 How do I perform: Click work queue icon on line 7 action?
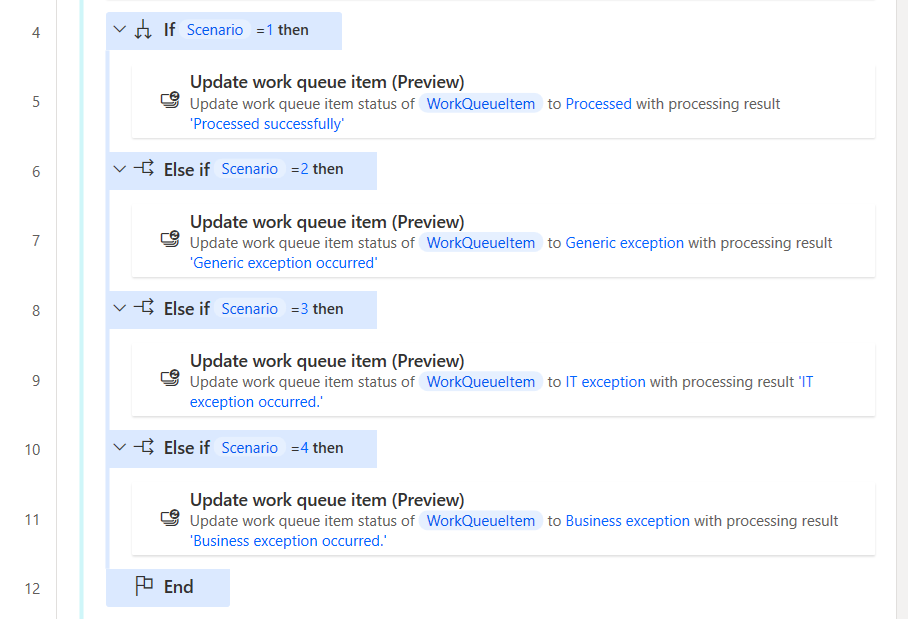[170, 239]
